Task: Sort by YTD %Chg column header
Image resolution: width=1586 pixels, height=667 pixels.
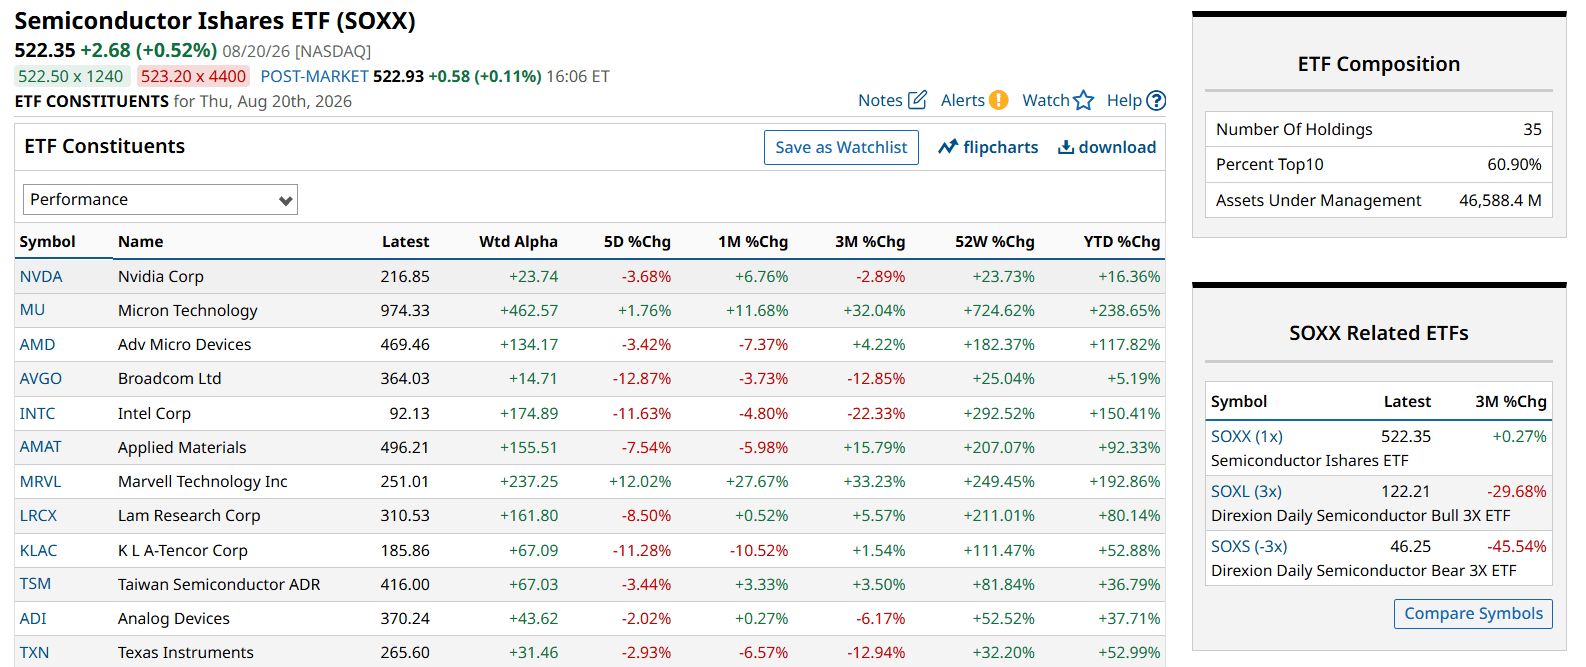Action: pyautogui.click(x=1122, y=241)
